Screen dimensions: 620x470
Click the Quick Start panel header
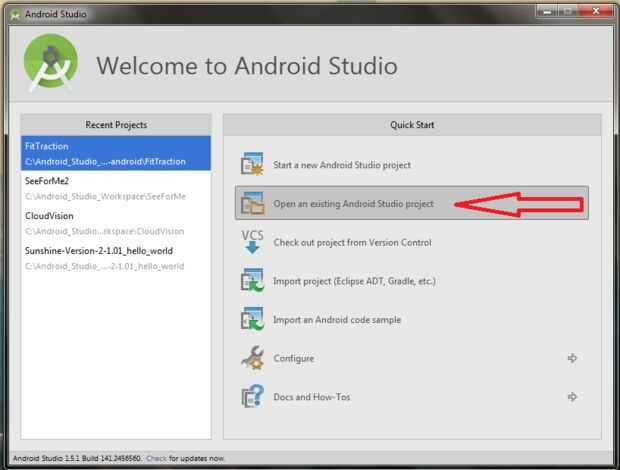[412, 125]
